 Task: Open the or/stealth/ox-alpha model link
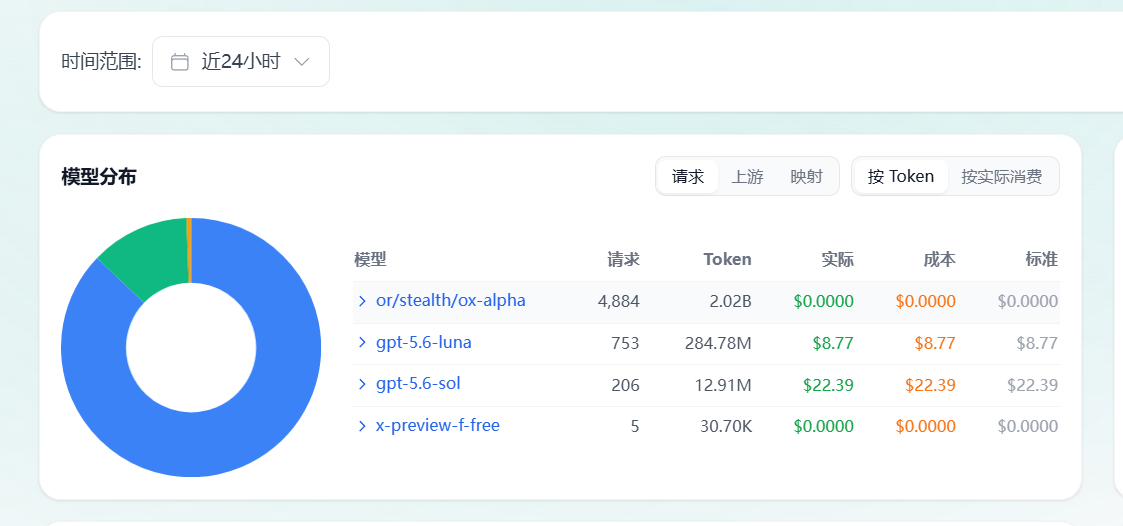point(450,301)
